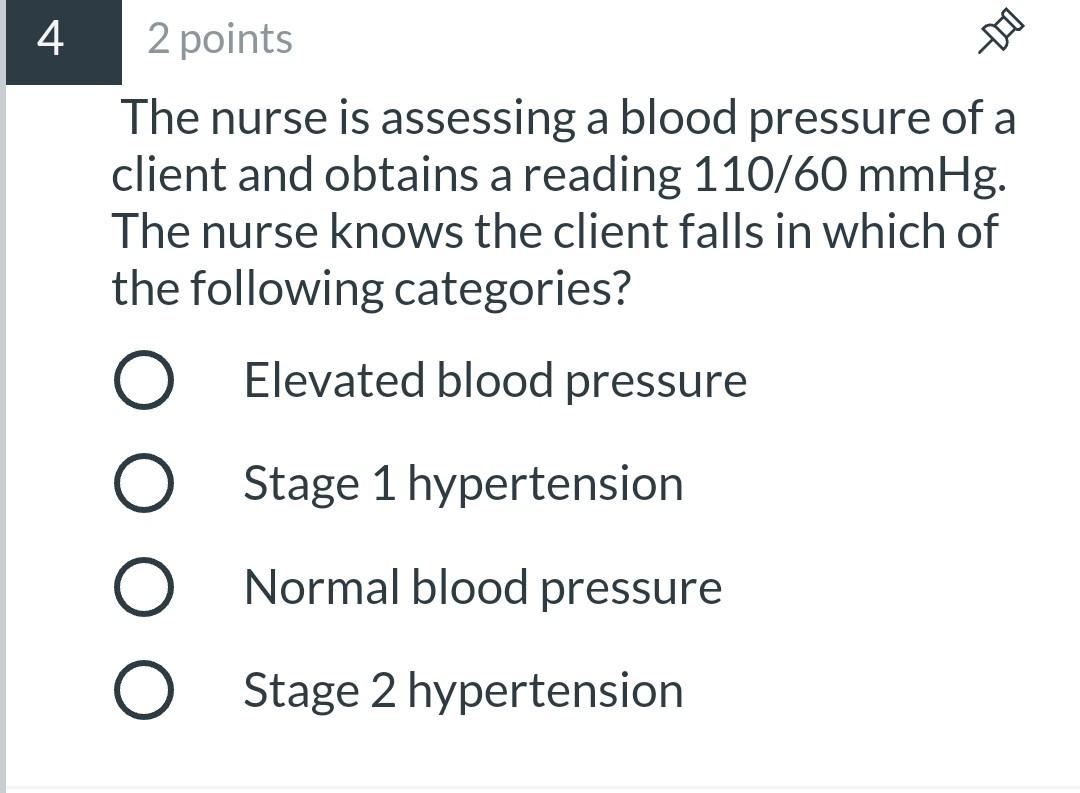Image resolution: width=1080 pixels, height=793 pixels.
Task: Click the "Stage 2 hypertension" answer text
Action: [x=463, y=691]
